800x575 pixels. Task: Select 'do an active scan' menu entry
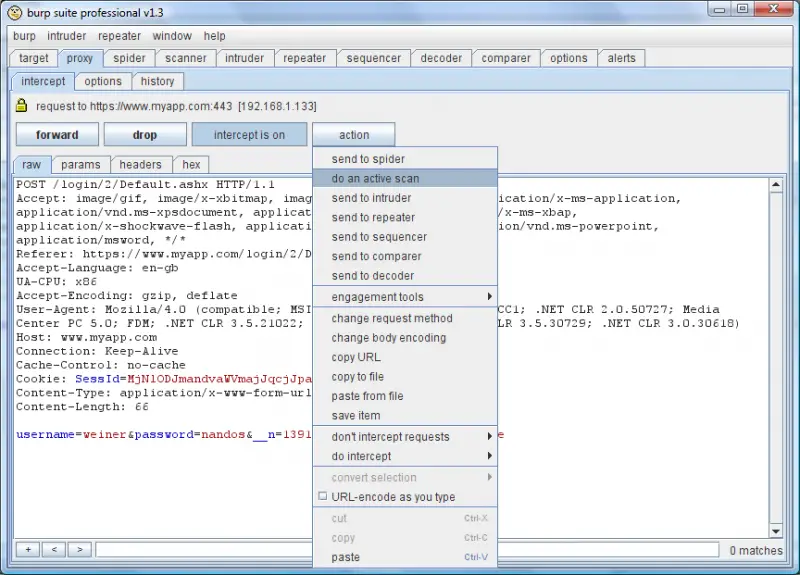[x=405, y=178]
